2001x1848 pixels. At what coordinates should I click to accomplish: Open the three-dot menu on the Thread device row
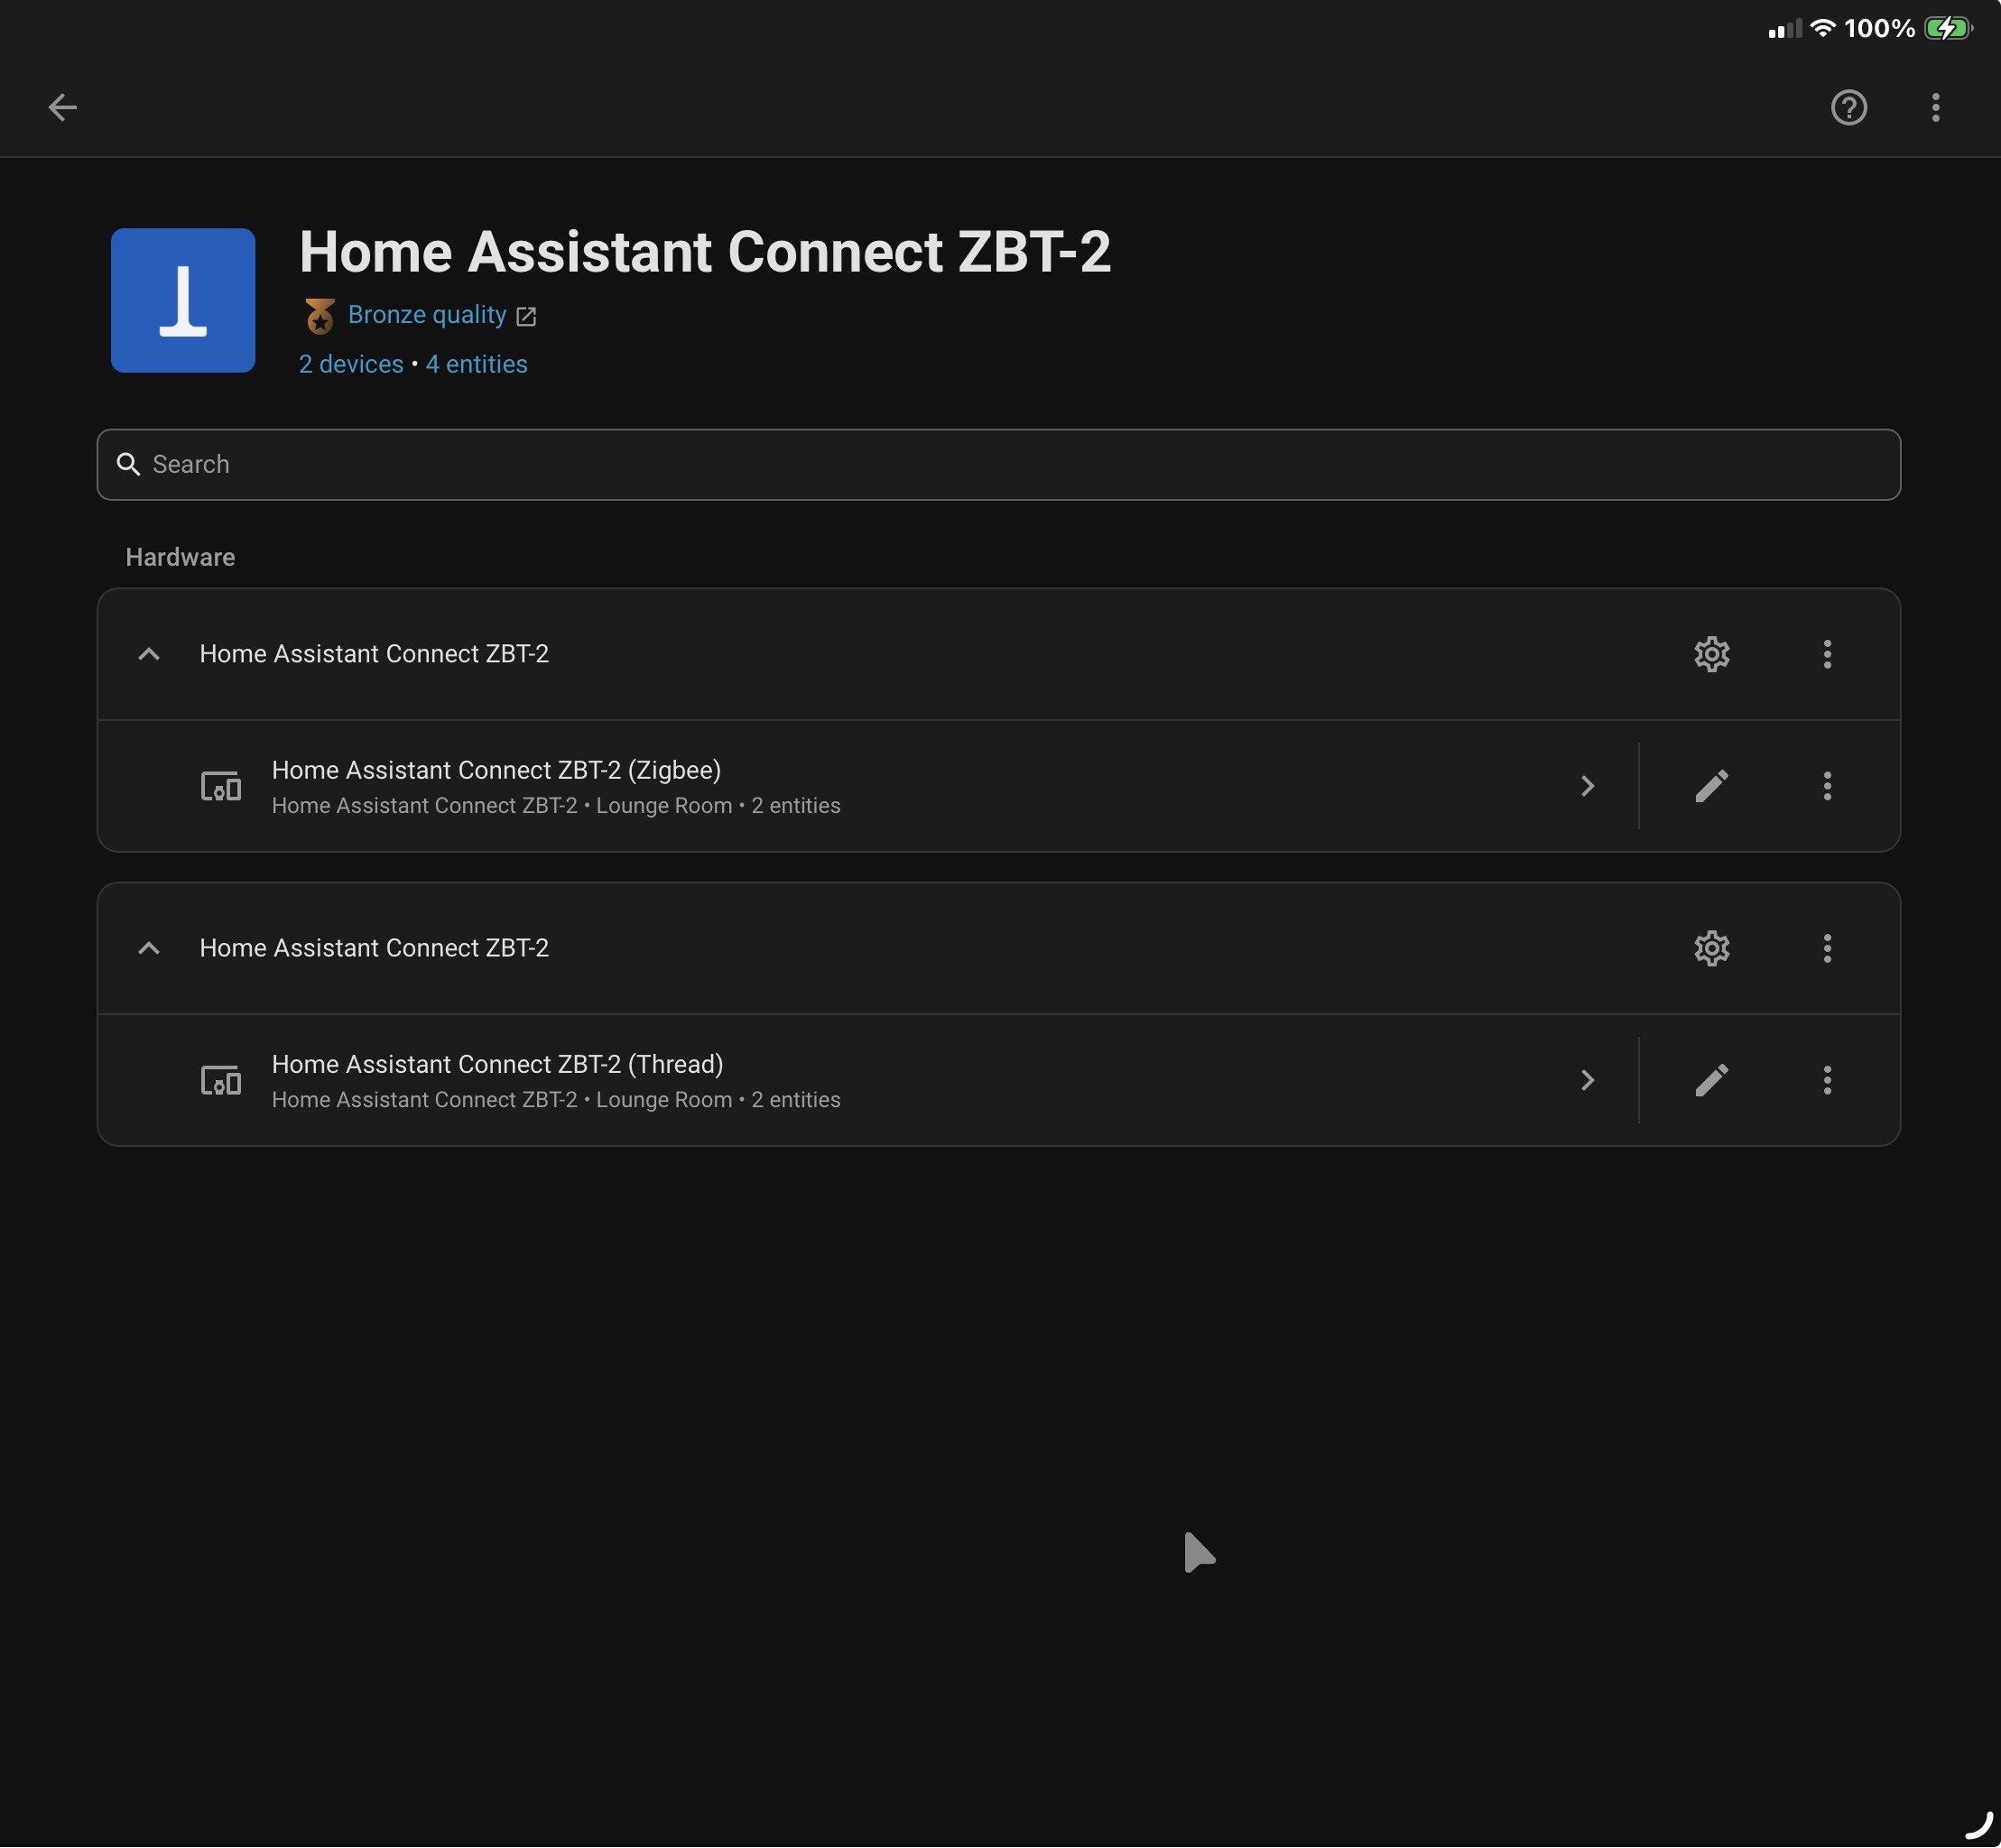1827,1080
